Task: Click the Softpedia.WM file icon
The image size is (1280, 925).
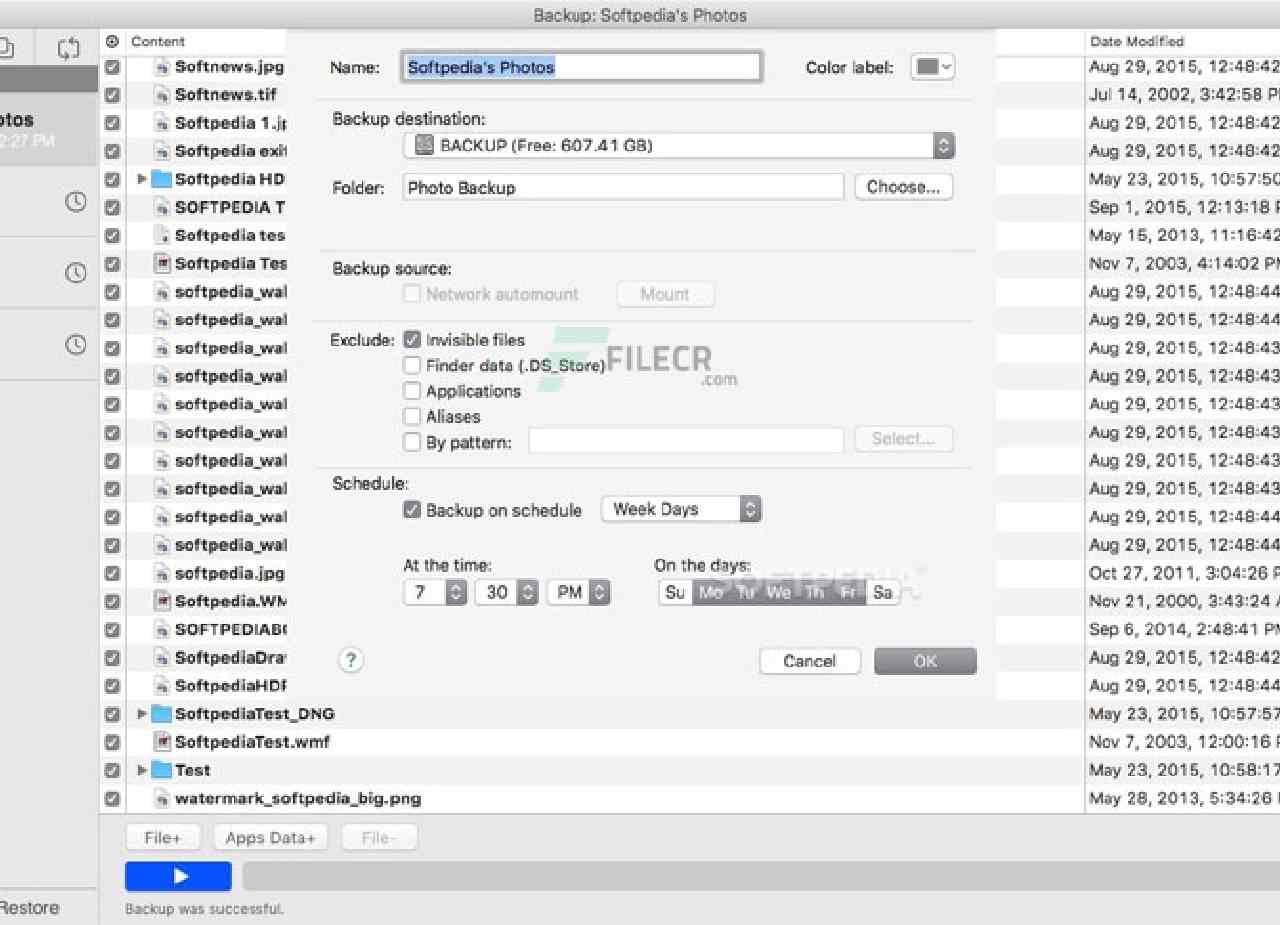Action: (x=161, y=602)
